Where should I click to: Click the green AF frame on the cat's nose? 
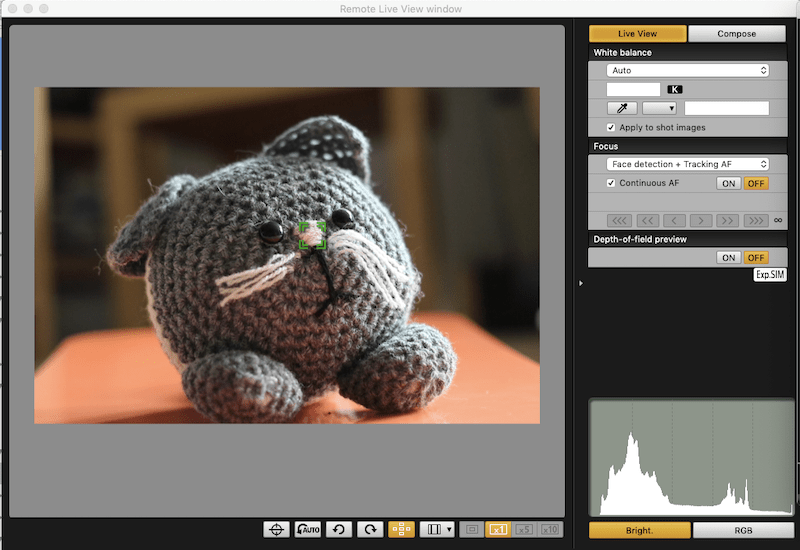pyautogui.click(x=312, y=236)
